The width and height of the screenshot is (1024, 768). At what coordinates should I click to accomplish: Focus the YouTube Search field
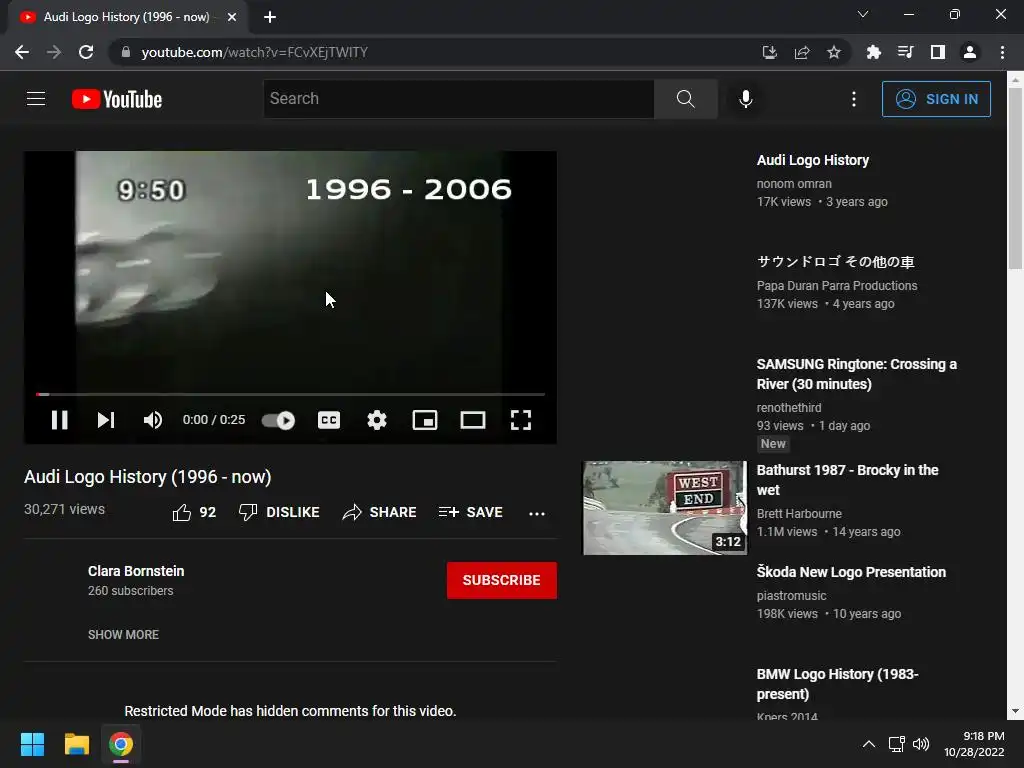458,99
